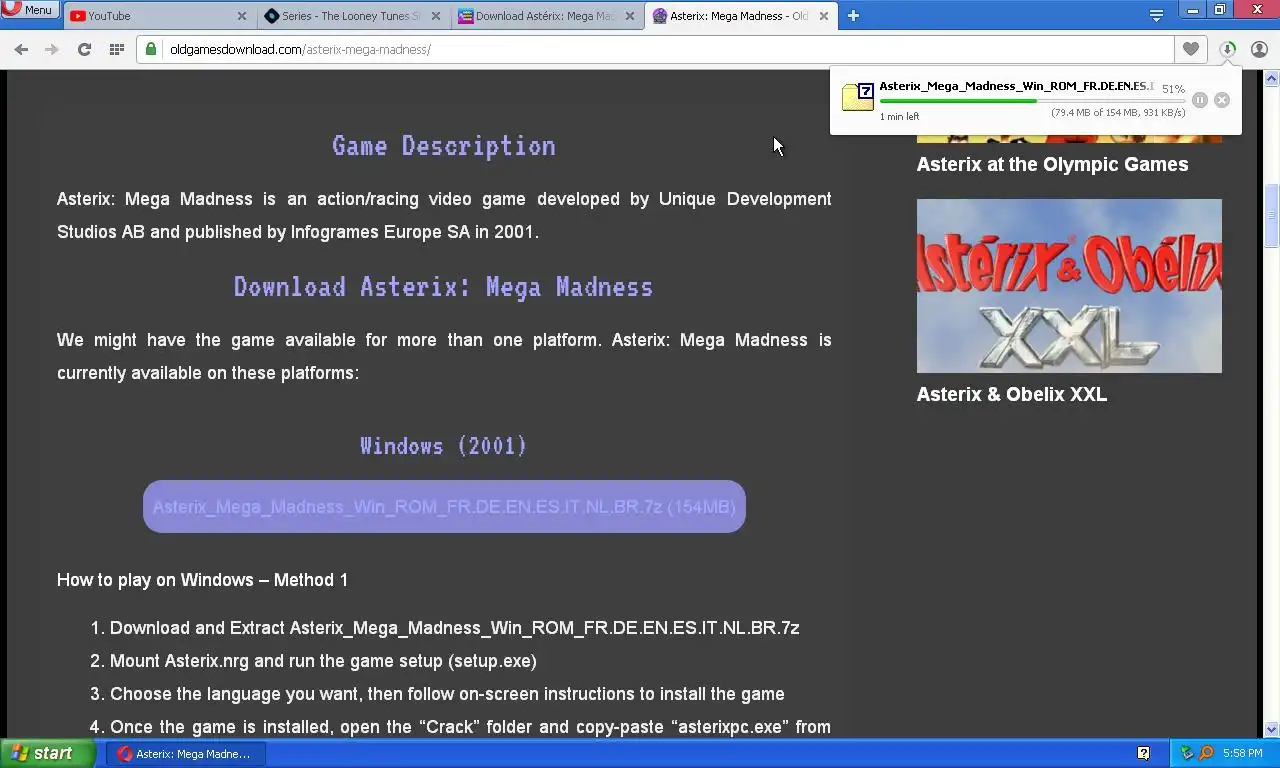Pause the Asterix_Mega_Madness download

[1200, 100]
